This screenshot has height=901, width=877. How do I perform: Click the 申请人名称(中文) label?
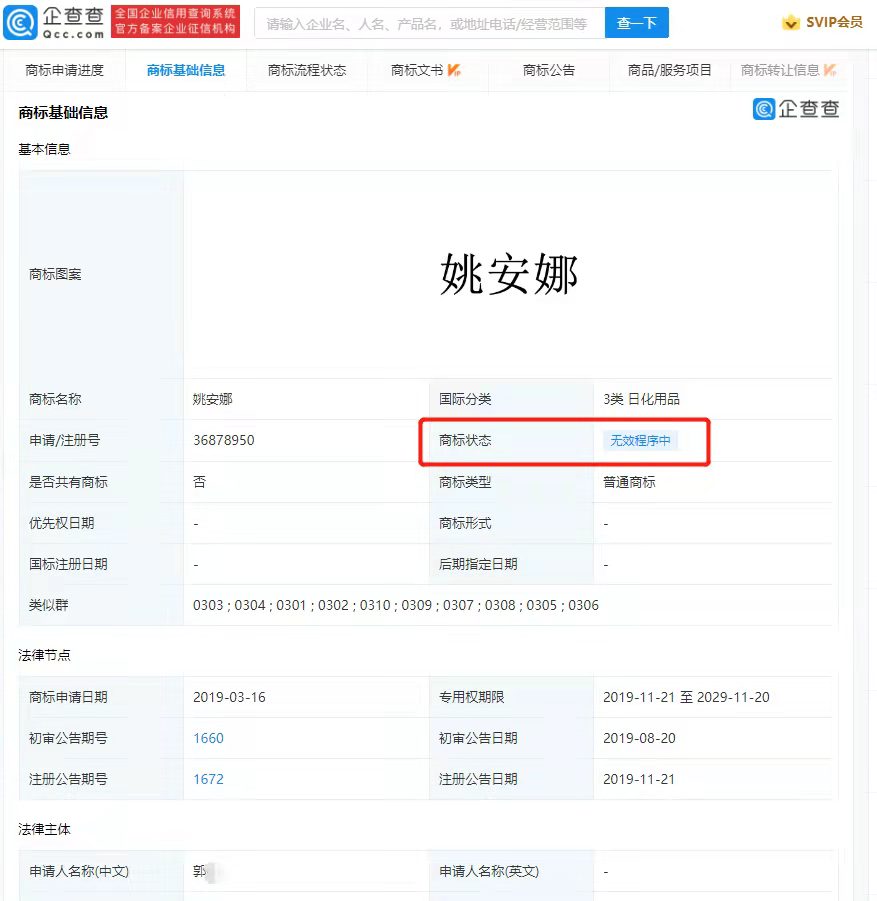point(79,871)
